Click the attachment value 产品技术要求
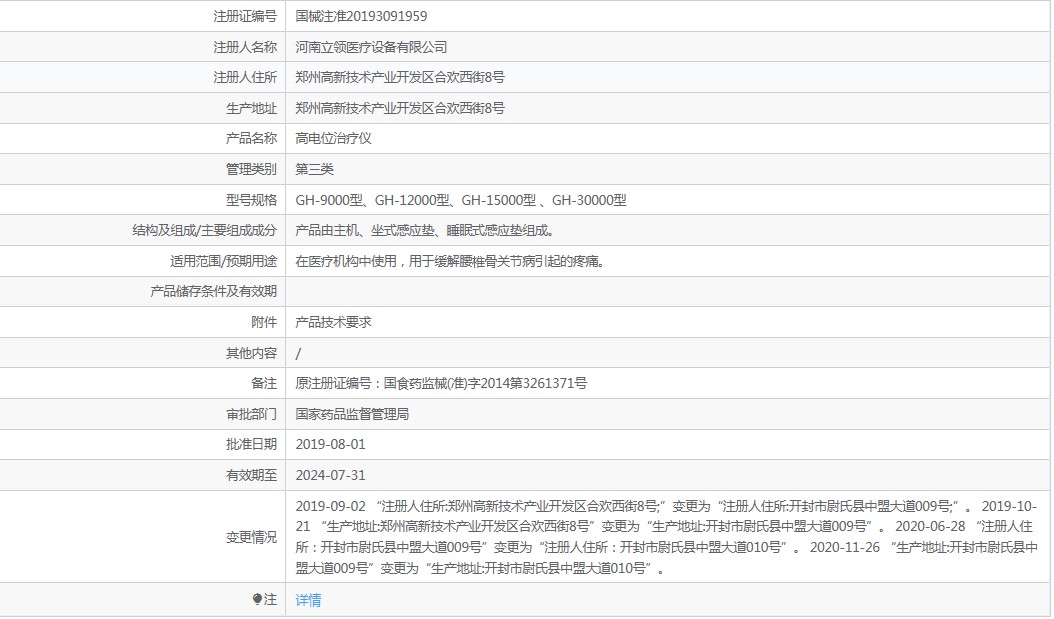1054x619 pixels. click(333, 323)
